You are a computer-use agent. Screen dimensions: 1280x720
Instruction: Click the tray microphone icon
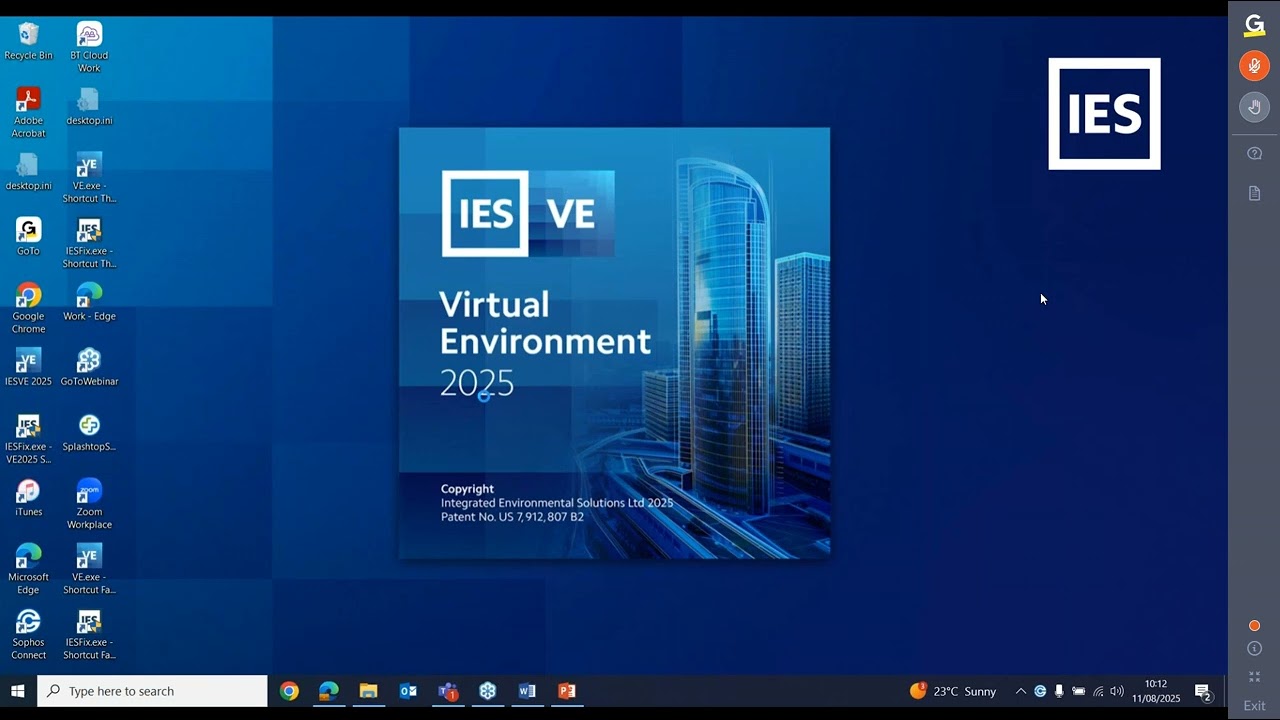(1059, 691)
